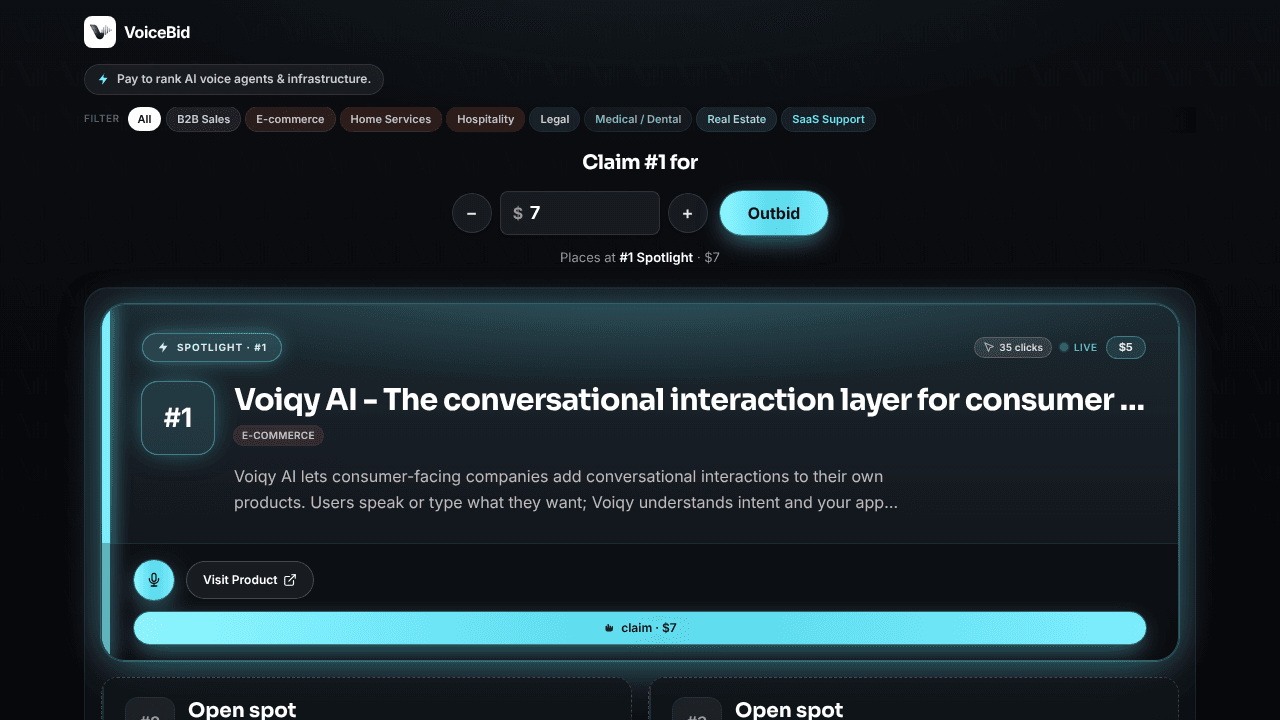Click the VoiceBid brand name
Image resolution: width=1280 pixels, height=720 pixels.
coord(157,32)
